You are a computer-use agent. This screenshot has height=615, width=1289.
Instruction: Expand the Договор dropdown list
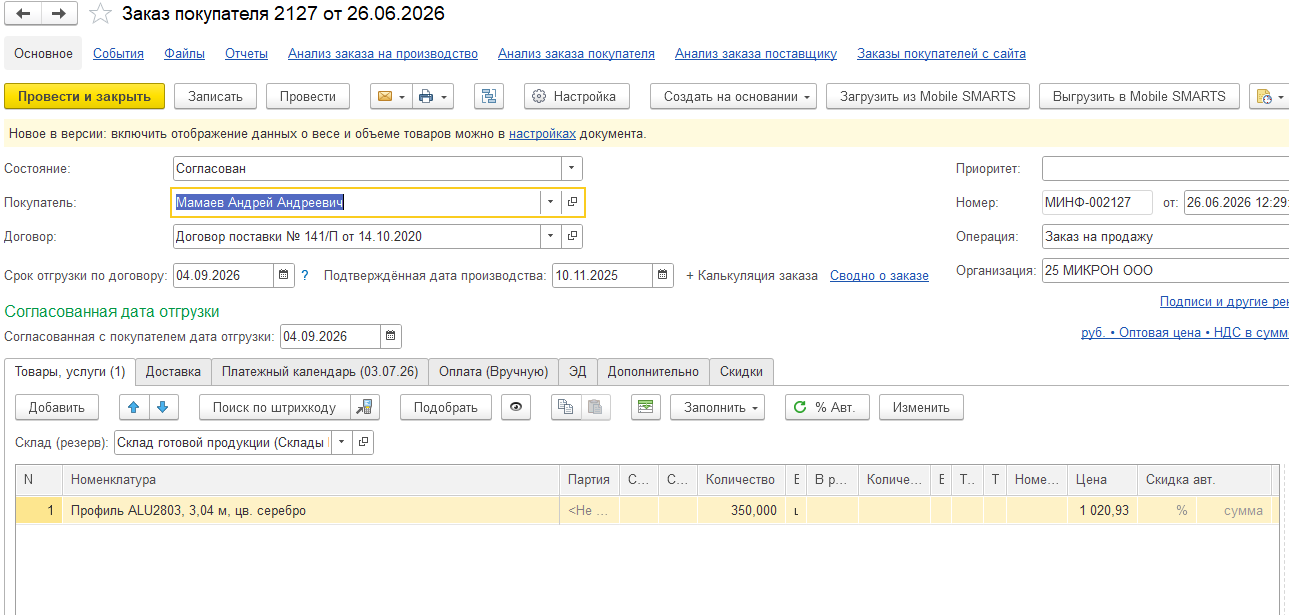pos(551,237)
